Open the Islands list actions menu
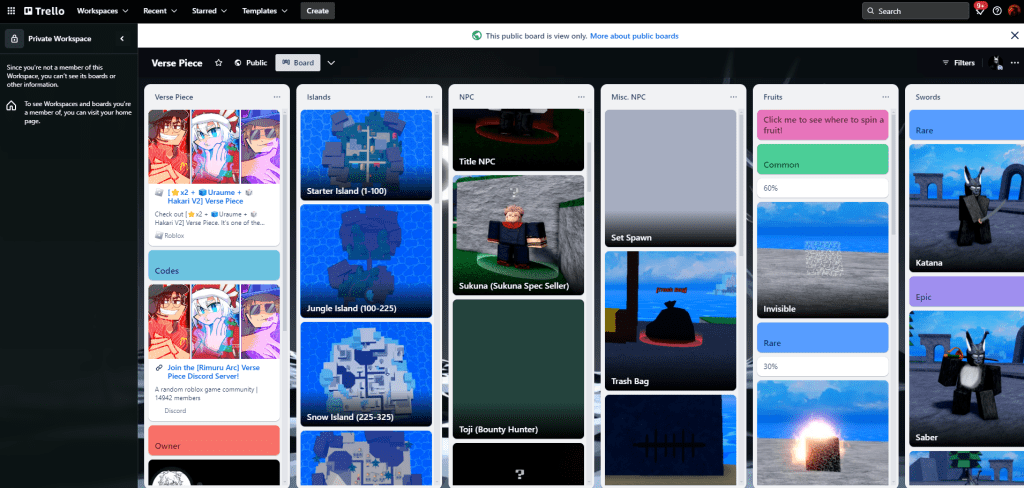Image resolution: width=1024 pixels, height=488 pixels. coord(428,97)
